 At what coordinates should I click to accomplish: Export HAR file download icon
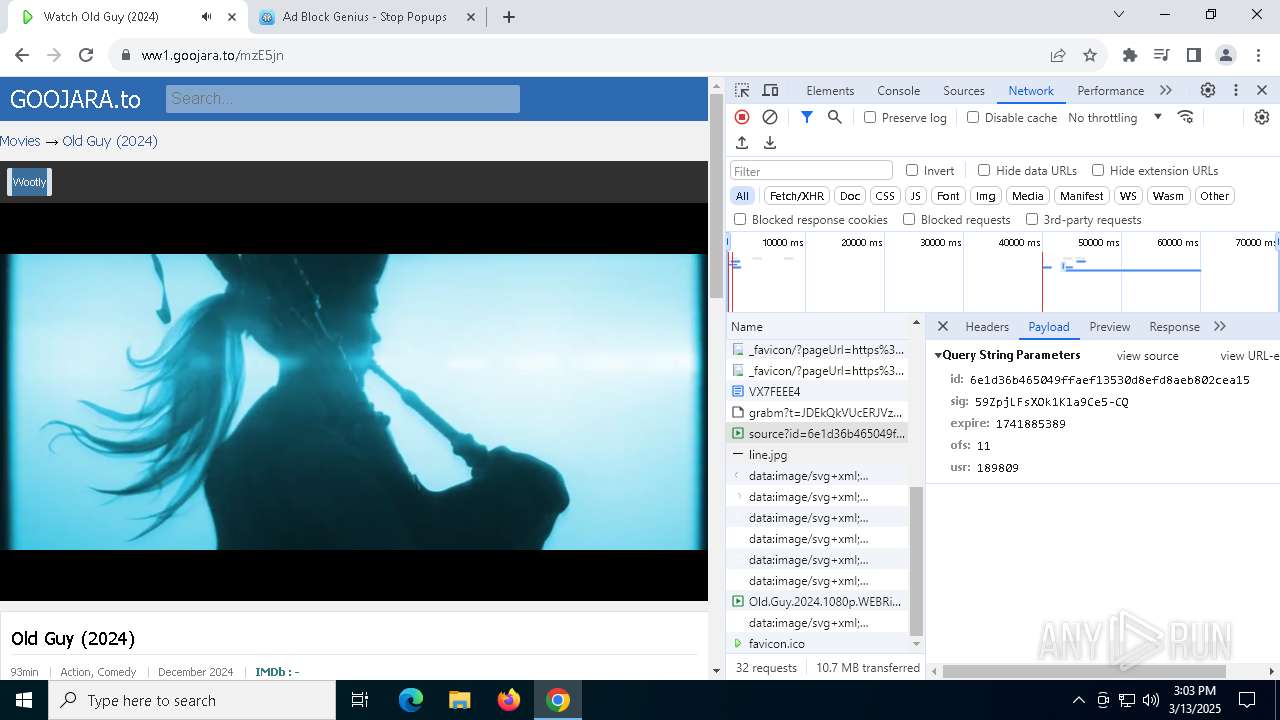(770, 143)
